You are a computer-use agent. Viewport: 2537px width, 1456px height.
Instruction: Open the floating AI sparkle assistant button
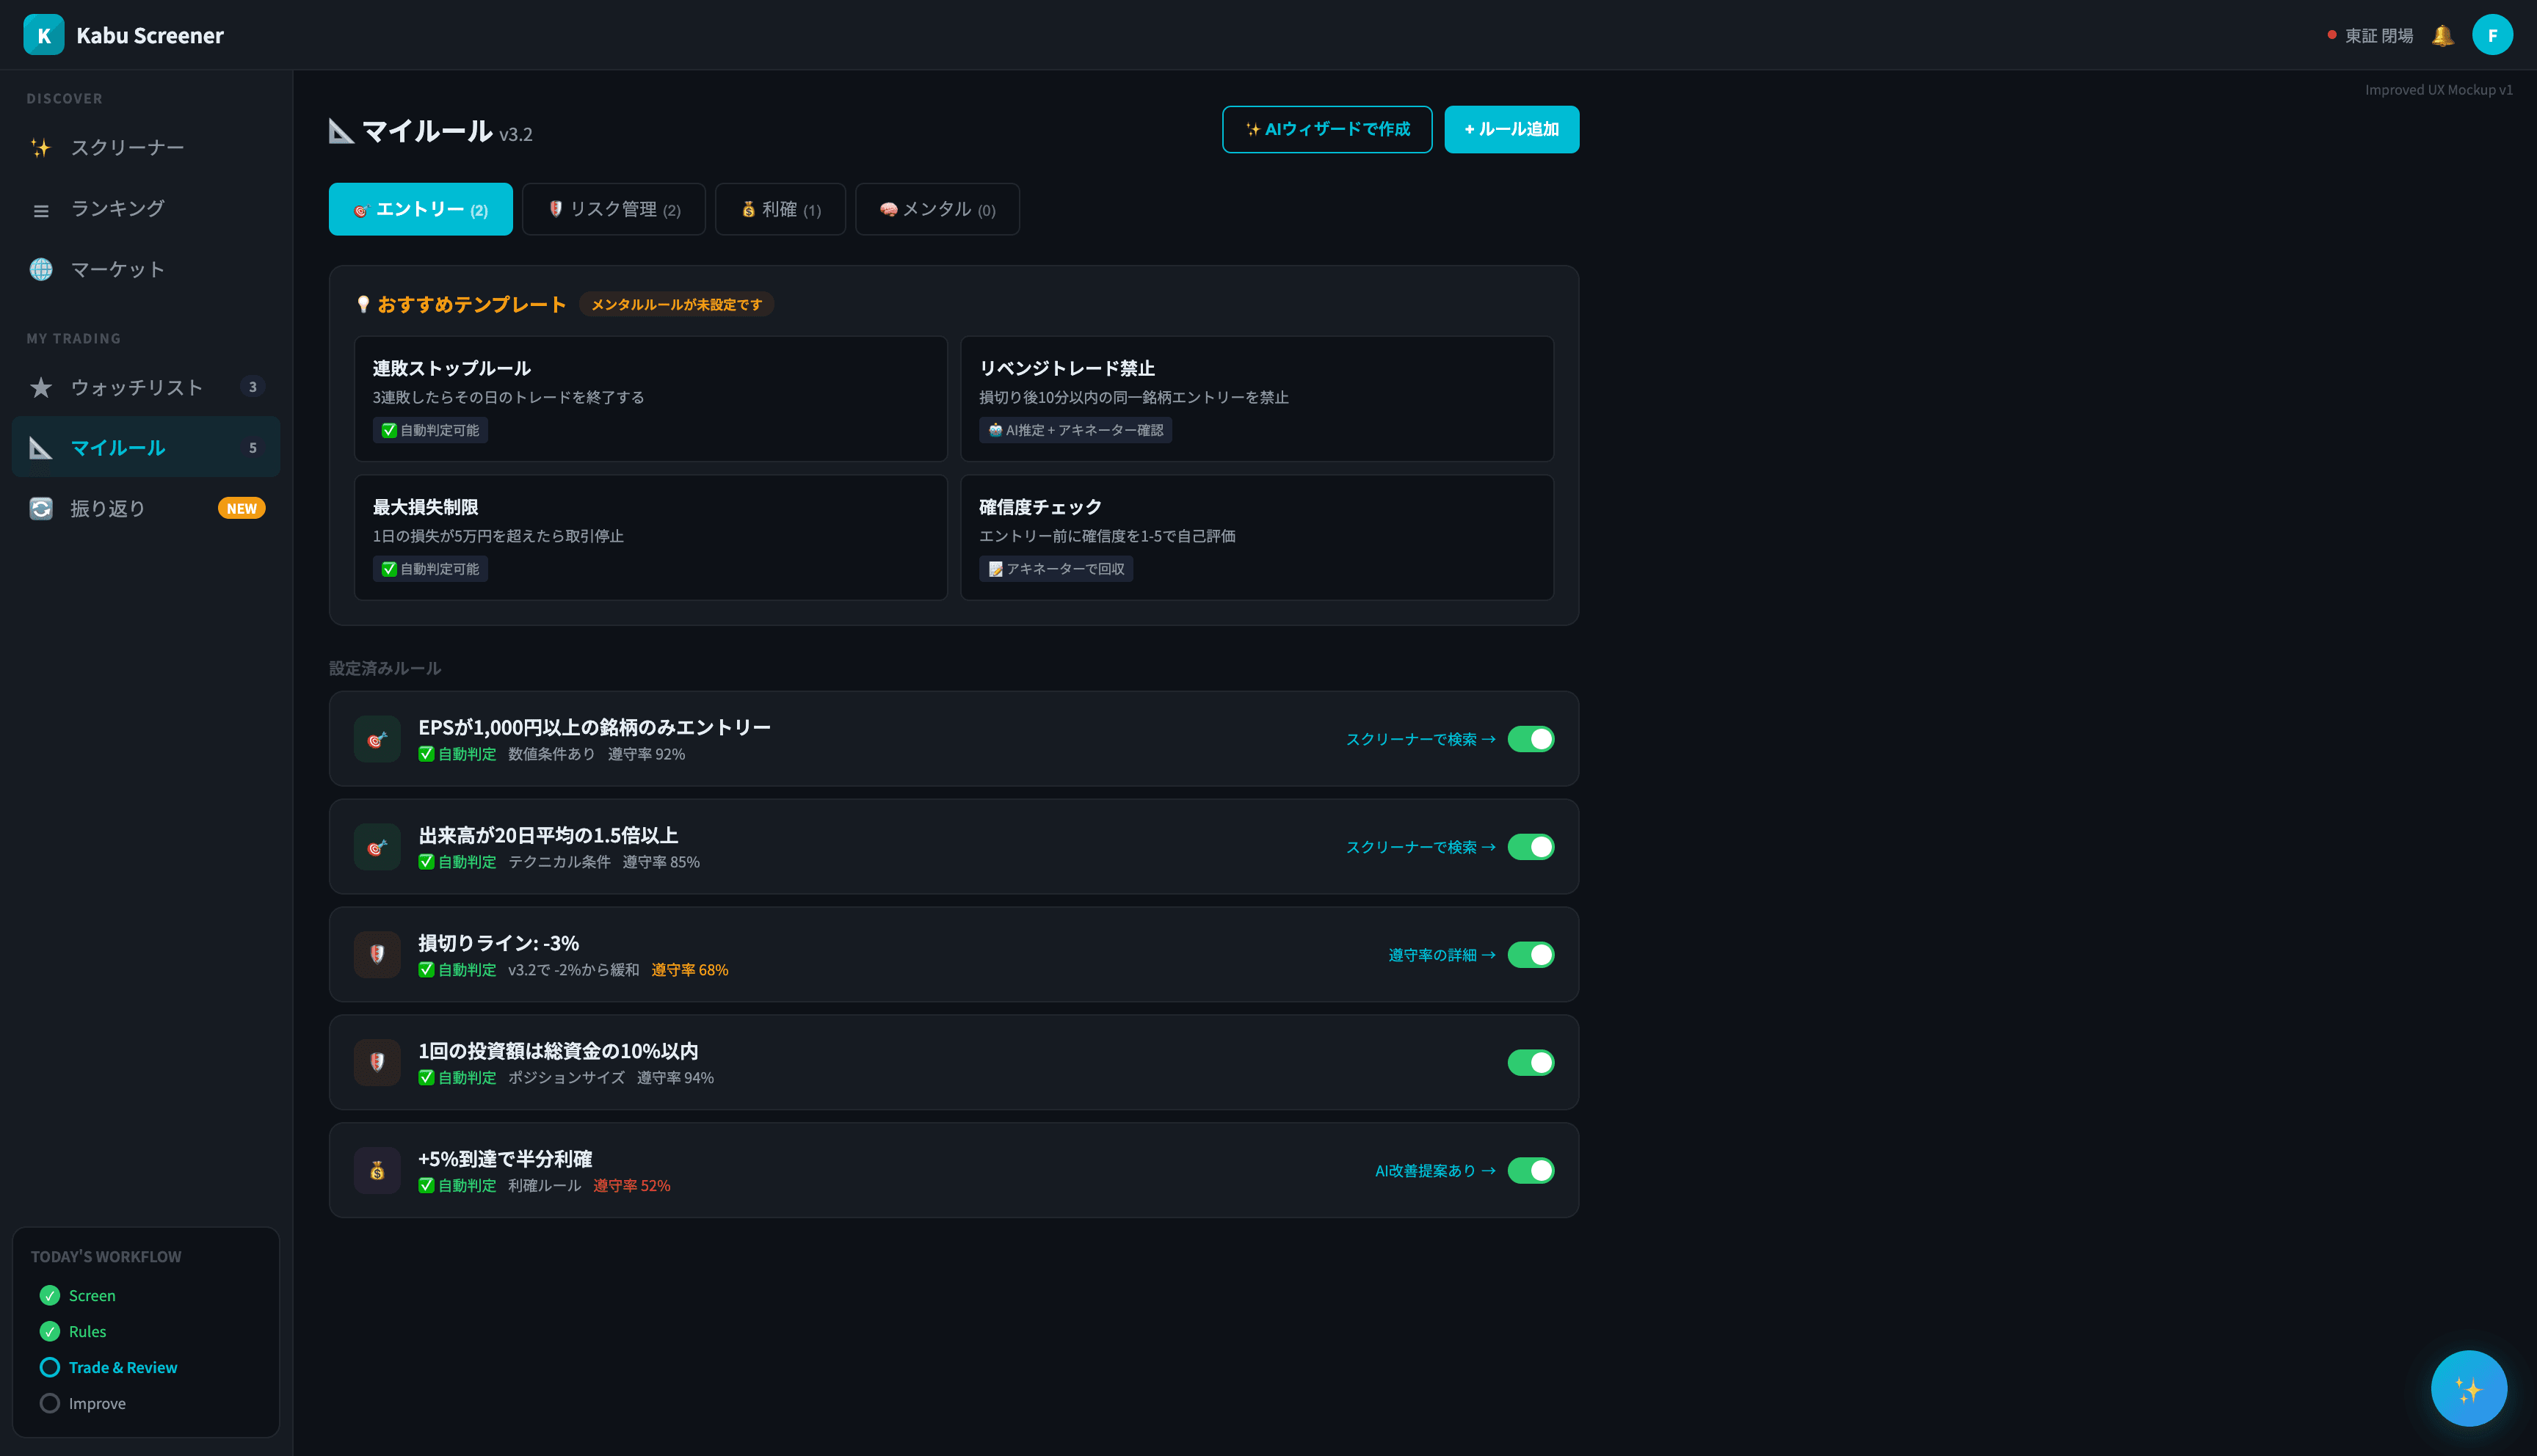2468,1388
